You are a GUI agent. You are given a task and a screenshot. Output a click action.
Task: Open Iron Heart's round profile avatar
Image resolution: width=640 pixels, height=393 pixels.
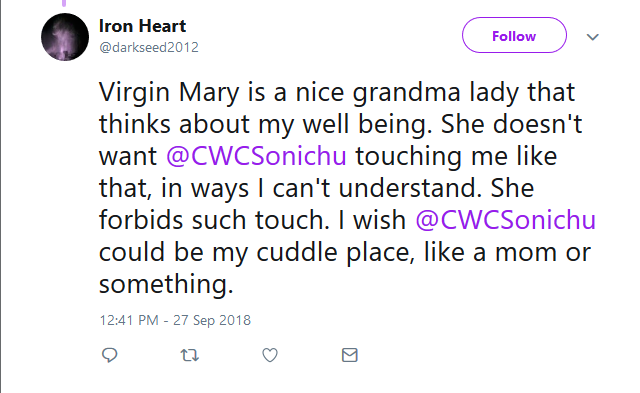pos(65,37)
